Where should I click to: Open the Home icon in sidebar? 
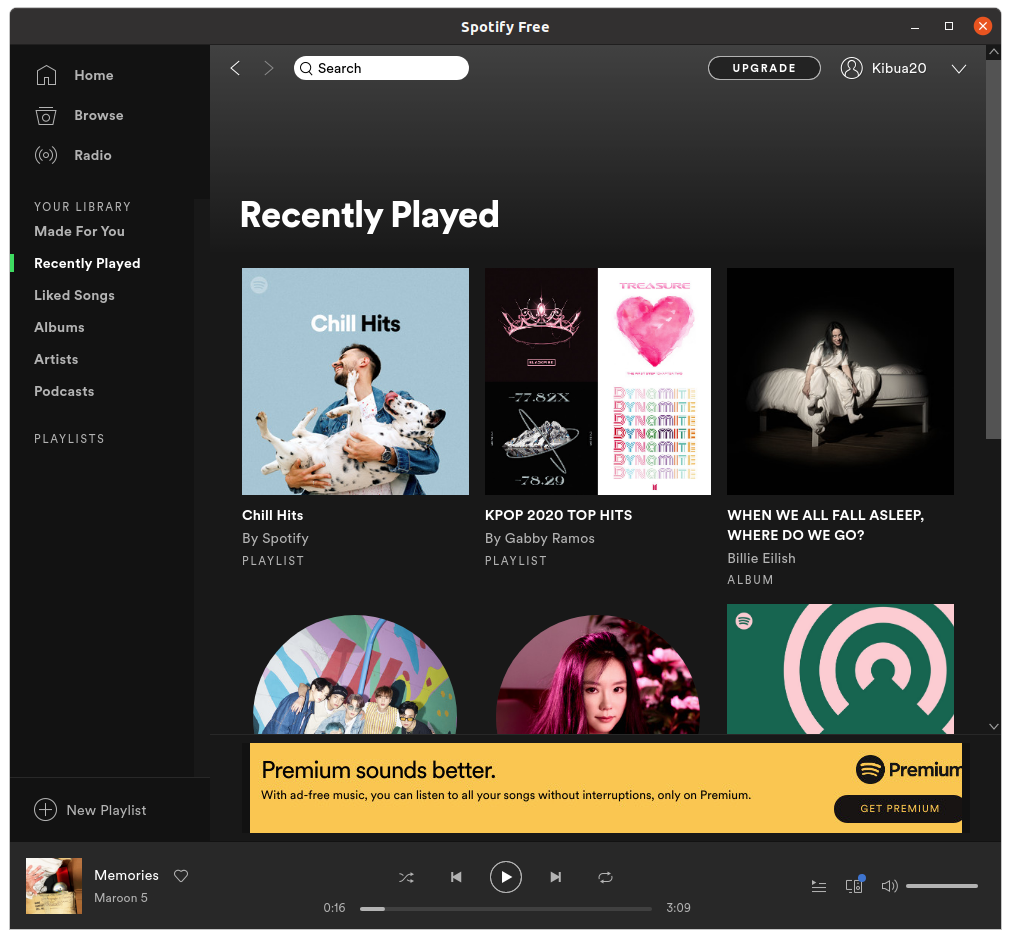pos(46,75)
